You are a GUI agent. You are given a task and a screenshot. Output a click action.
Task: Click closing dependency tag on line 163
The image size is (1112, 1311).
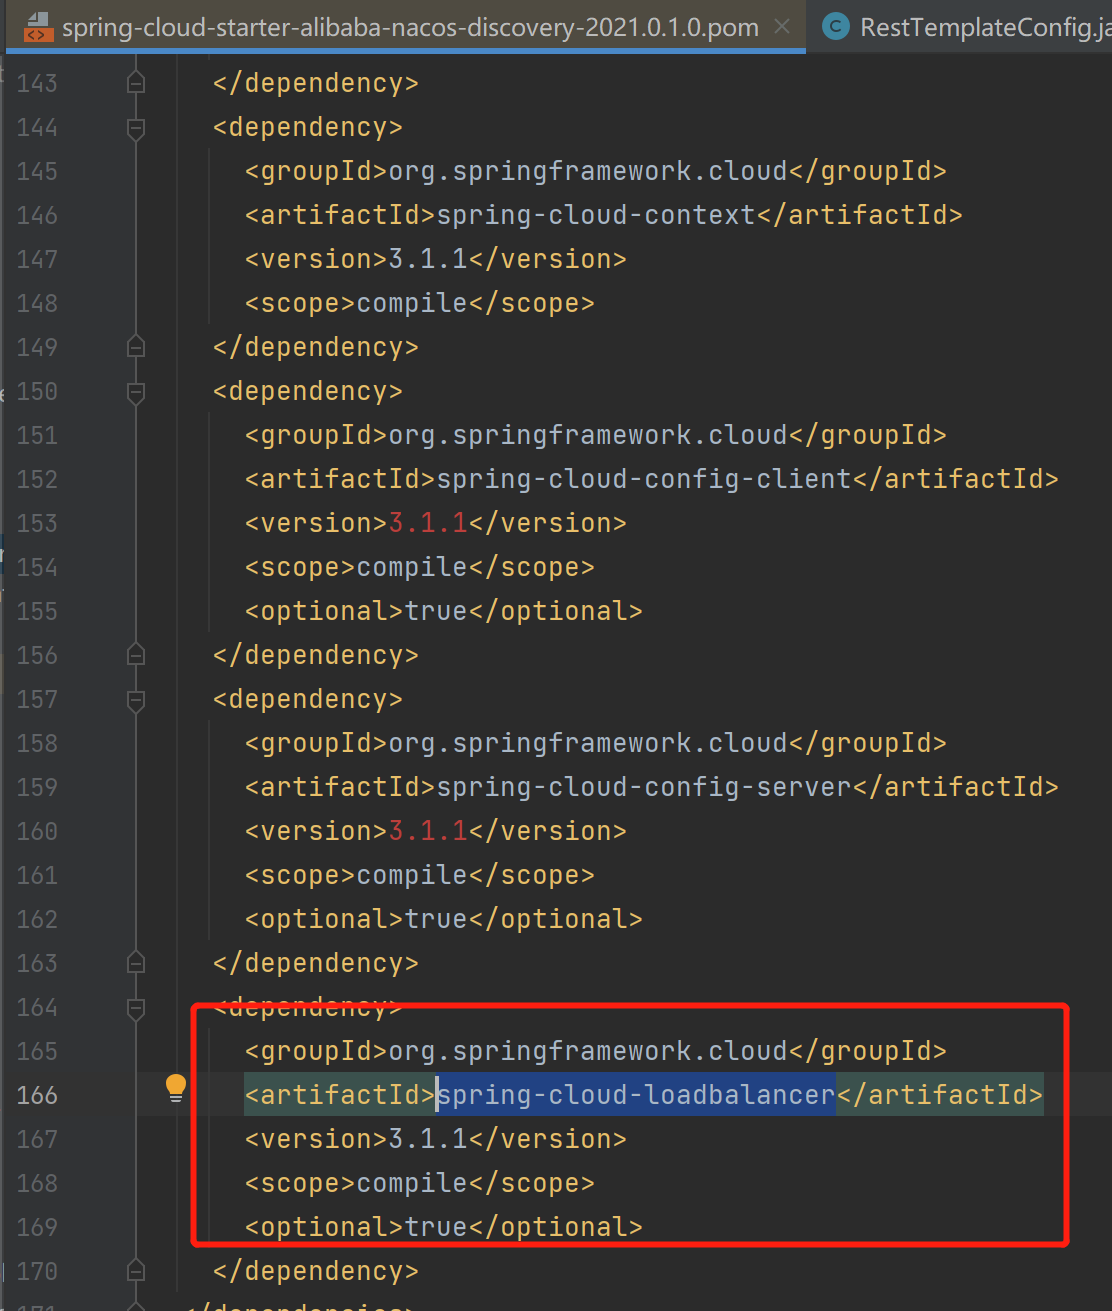(316, 963)
